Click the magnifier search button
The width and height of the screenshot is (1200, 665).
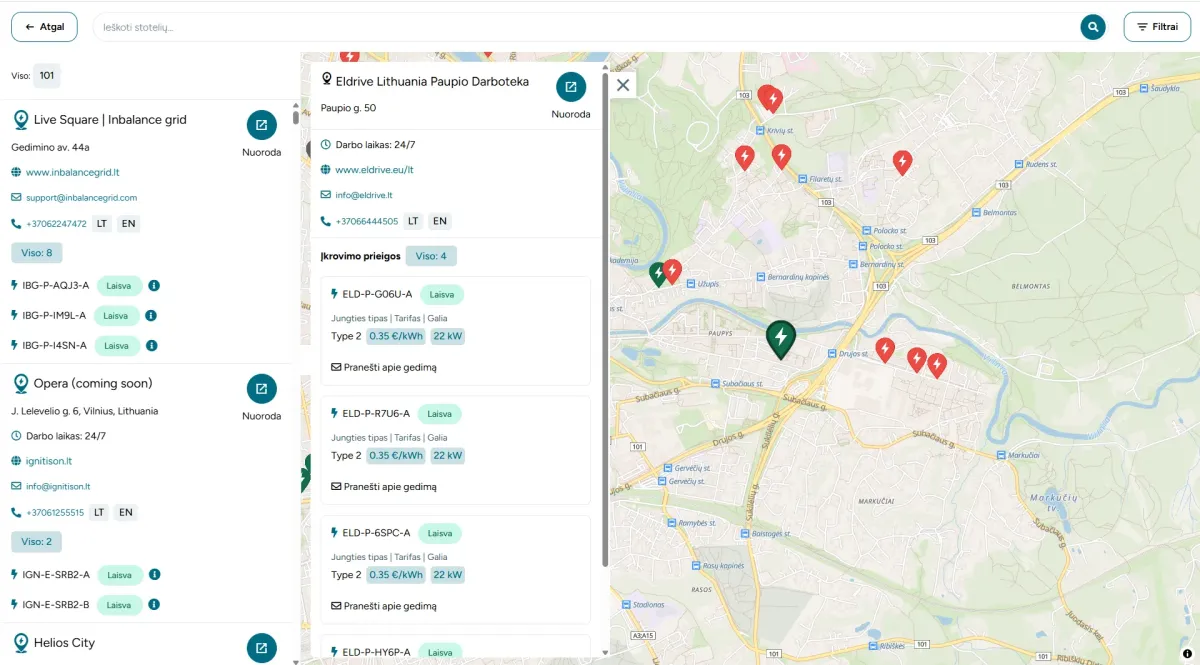pyautogui.click(x=1093, y=27)
